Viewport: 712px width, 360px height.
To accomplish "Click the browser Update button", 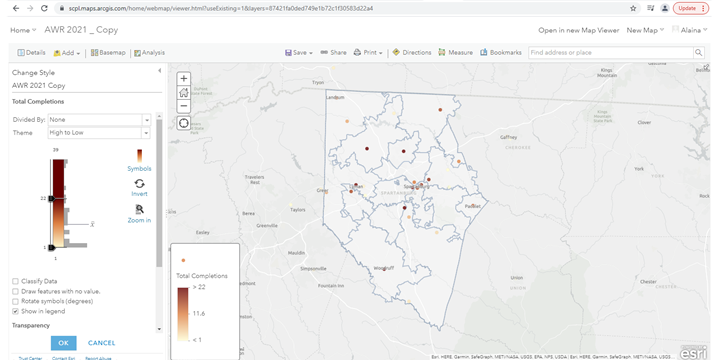I will [690, 8].
